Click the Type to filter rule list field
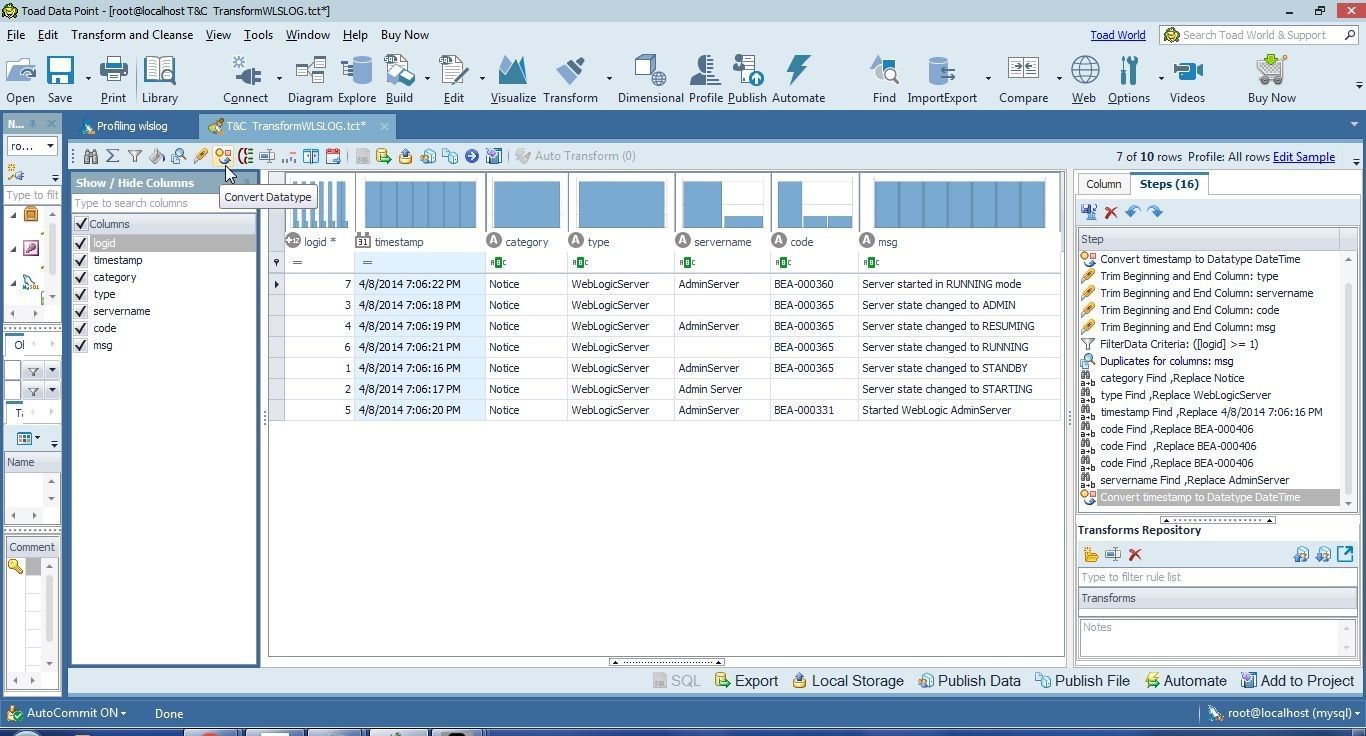This screenshot has height=736, width=1366. (x=1217, y=577)
